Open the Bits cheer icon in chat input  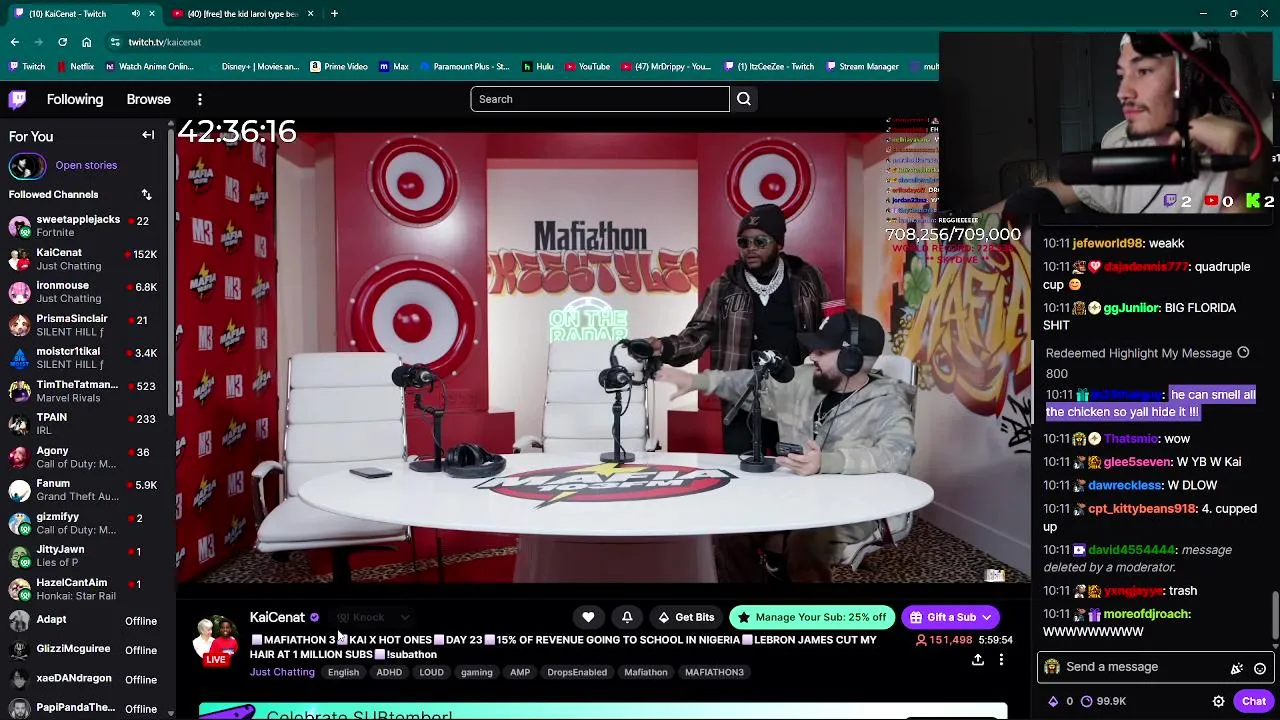1237,668
